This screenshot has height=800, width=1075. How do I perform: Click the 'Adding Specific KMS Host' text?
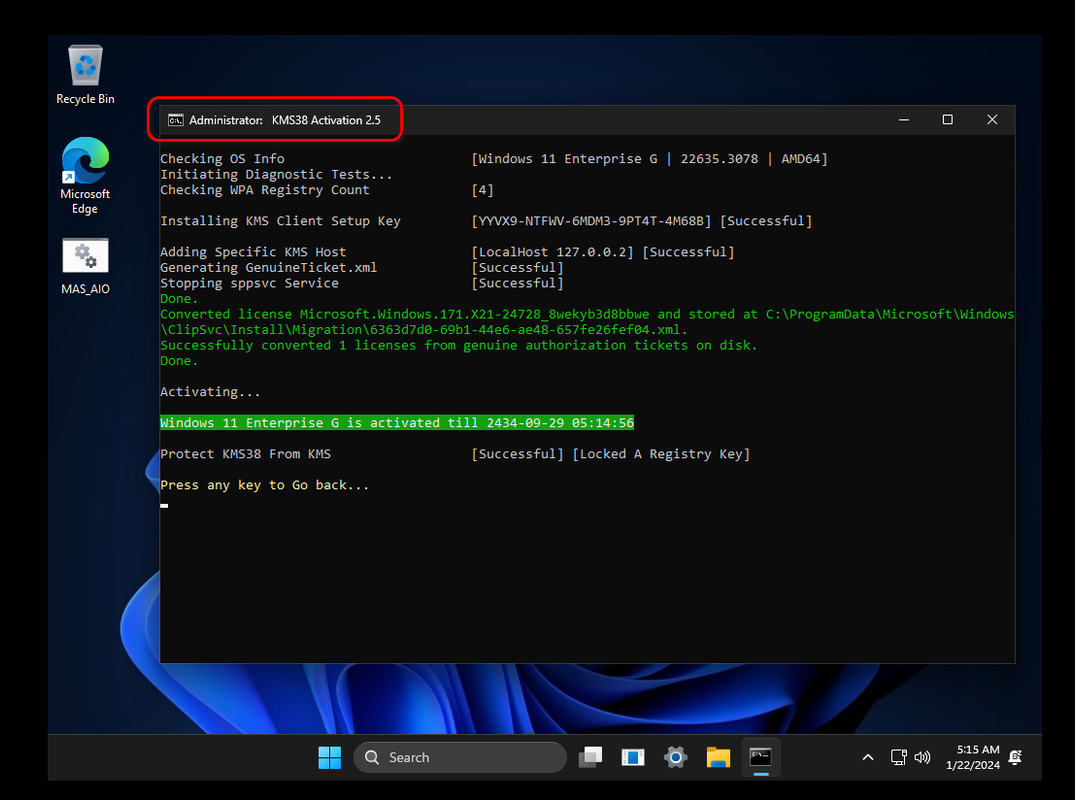[x=253, y=252]
